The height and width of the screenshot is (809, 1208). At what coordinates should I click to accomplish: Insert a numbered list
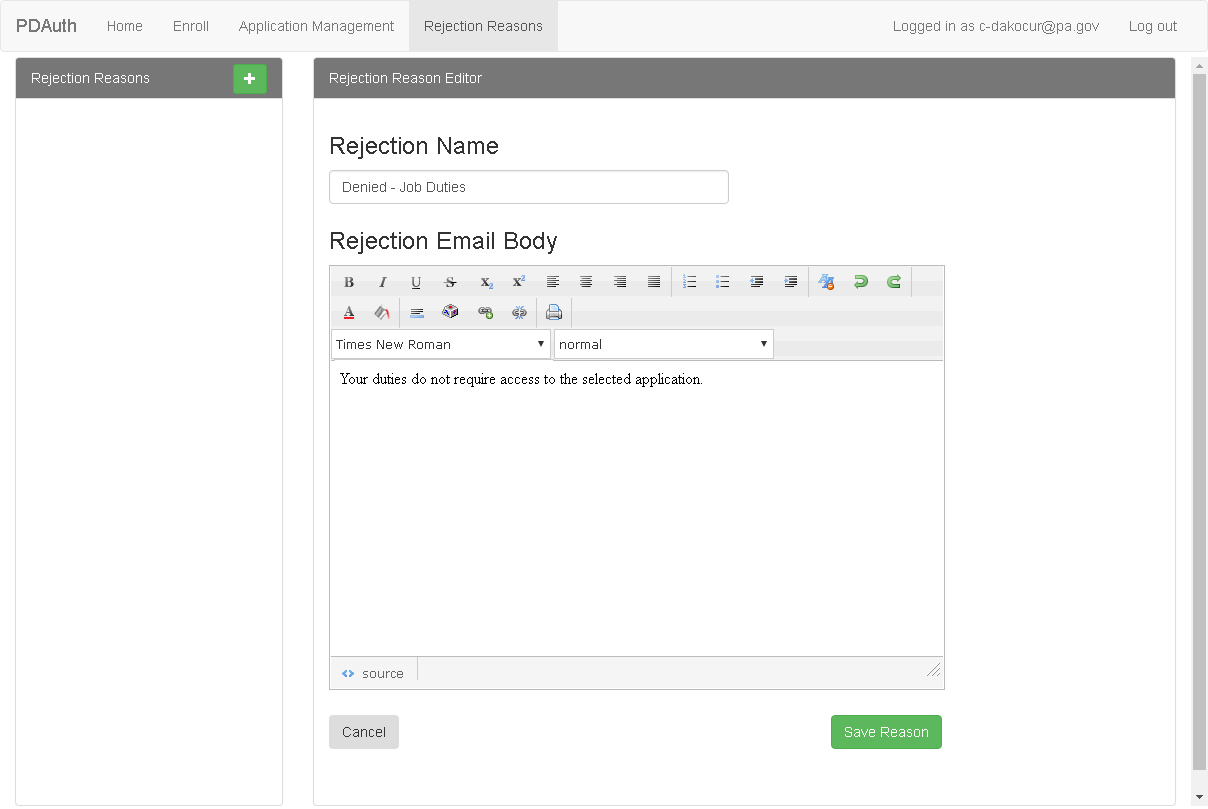click(x=689, y=282)
